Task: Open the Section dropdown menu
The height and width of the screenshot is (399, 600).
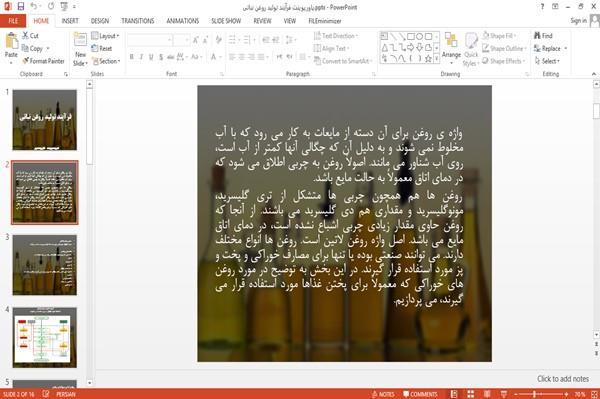Action: coord(106,61)
